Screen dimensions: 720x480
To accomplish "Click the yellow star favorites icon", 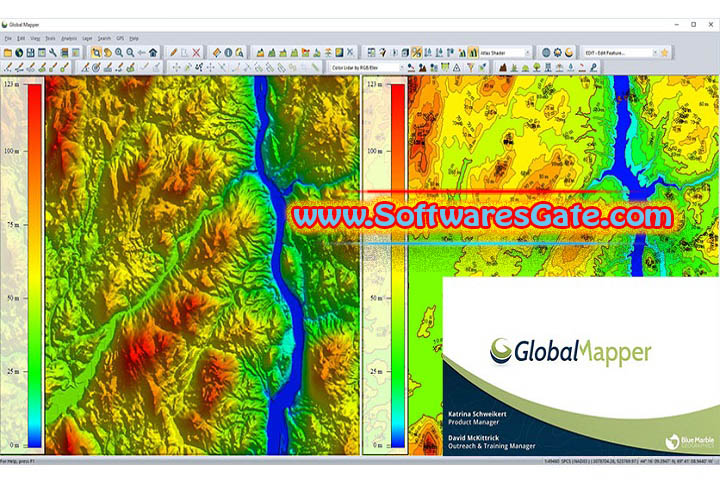I will tap(664, 53).
